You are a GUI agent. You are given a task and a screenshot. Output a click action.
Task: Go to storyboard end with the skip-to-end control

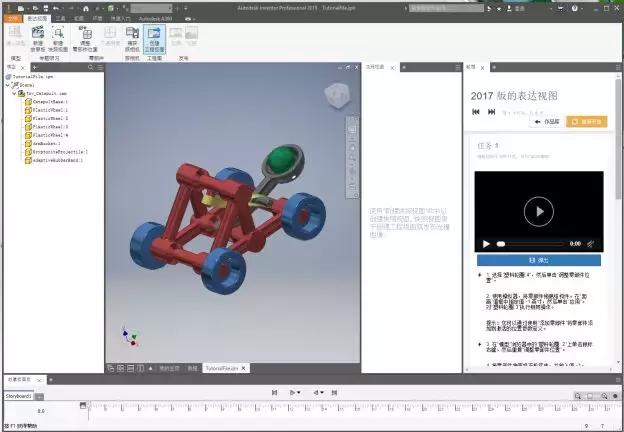point(334,393)
